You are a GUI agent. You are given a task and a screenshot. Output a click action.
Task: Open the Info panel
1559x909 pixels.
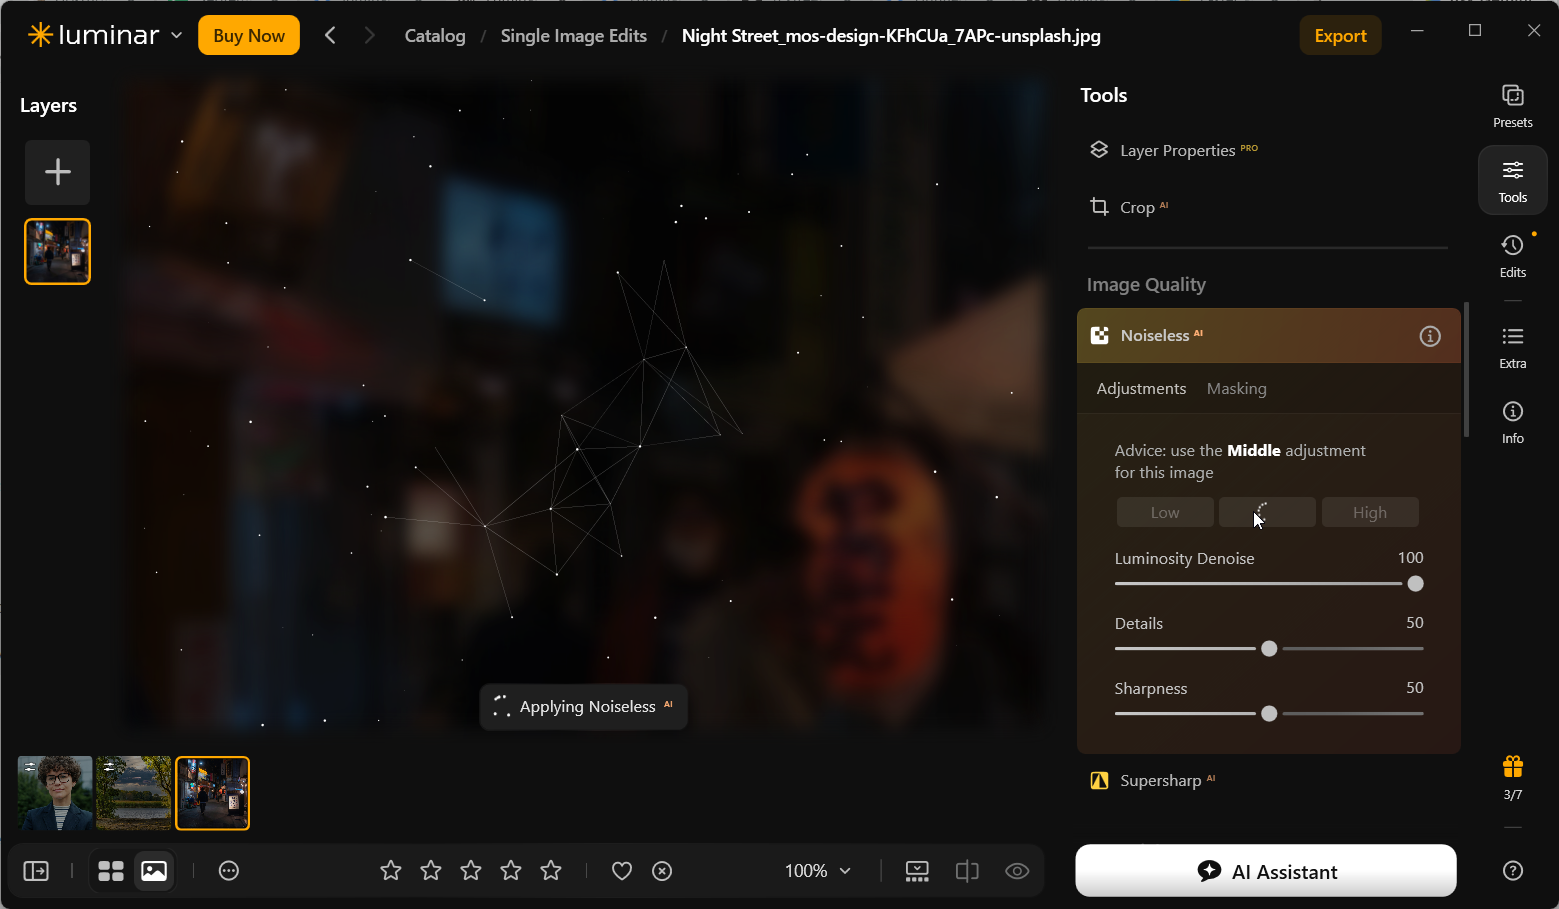(1512, 422)
